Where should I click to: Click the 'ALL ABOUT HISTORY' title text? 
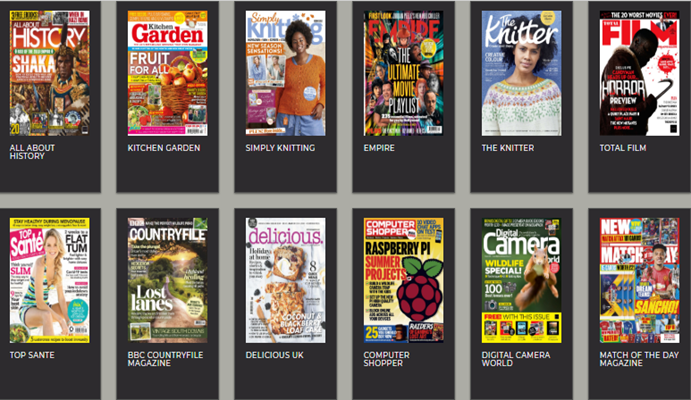point(32,152)
